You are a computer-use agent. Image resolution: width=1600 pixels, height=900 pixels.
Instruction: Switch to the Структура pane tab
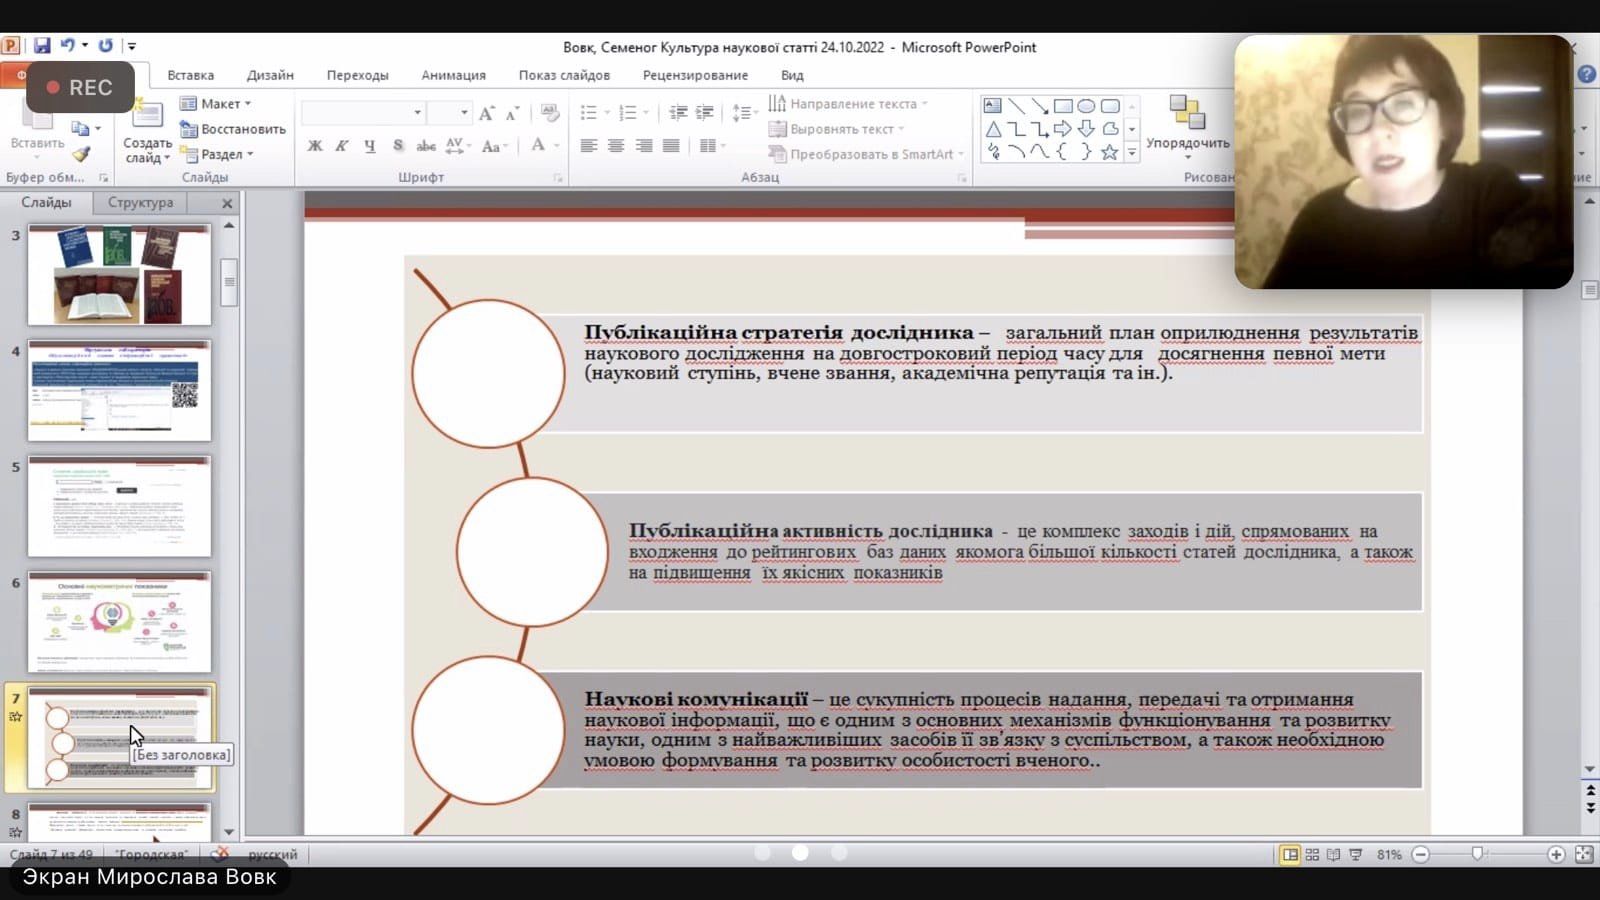tap(140, 202)
